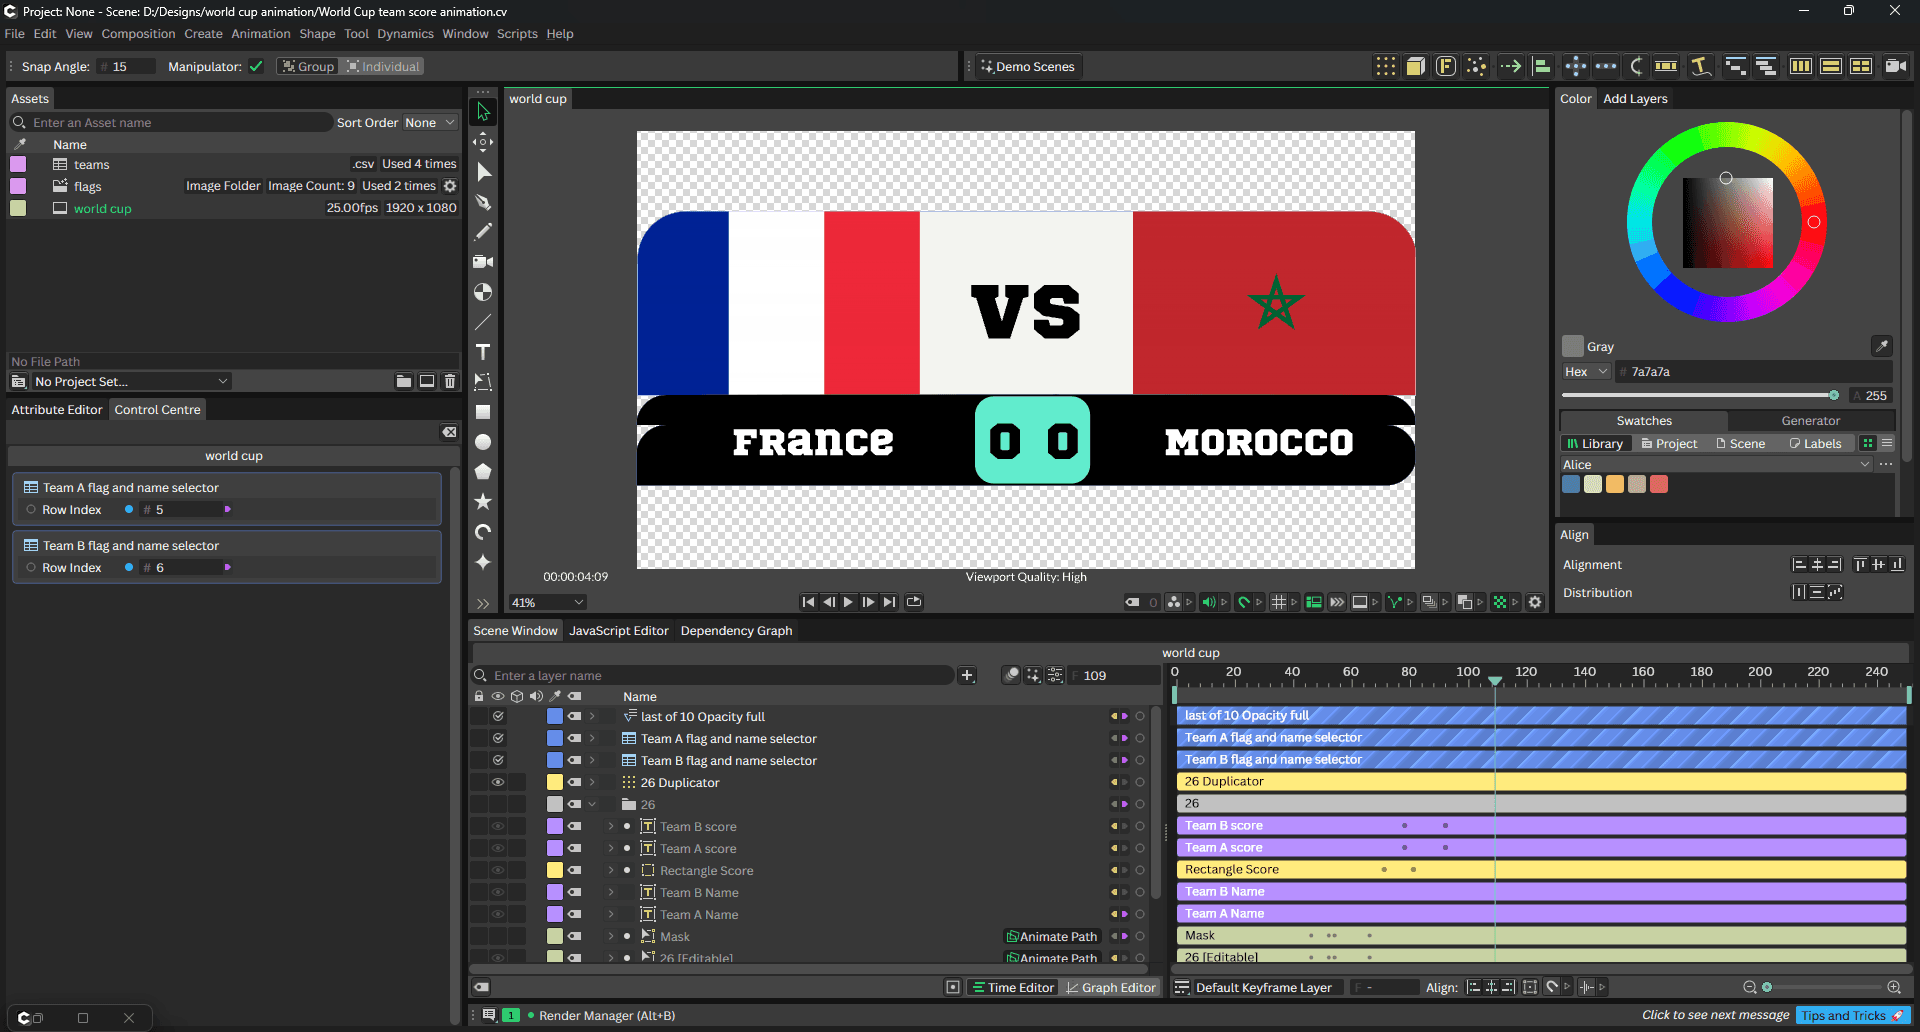Toggle check on last of 10 Opacity full

(498, 716)
